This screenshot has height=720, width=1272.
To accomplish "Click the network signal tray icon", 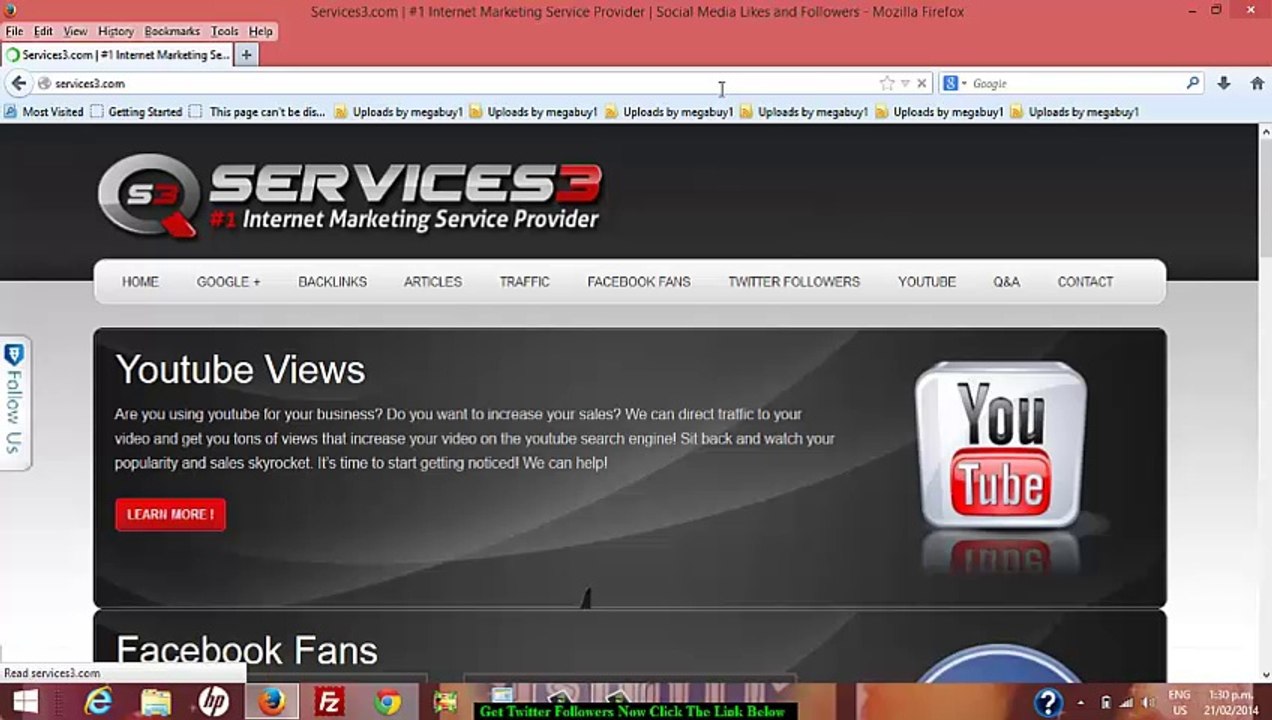I will click(1127, 702).
